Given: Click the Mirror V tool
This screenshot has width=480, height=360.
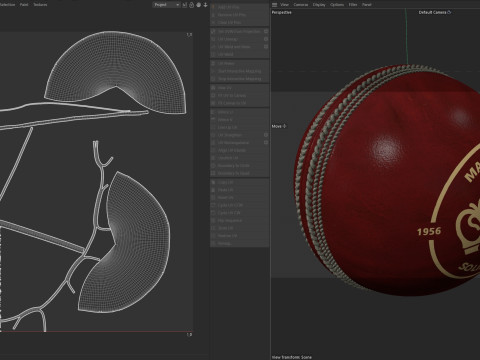Looking at the screenshot, I should [x=239, y=119].
